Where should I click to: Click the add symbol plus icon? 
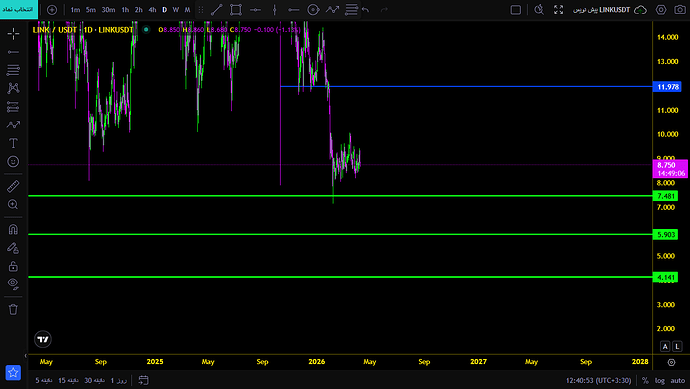click(x=52, y=10)
